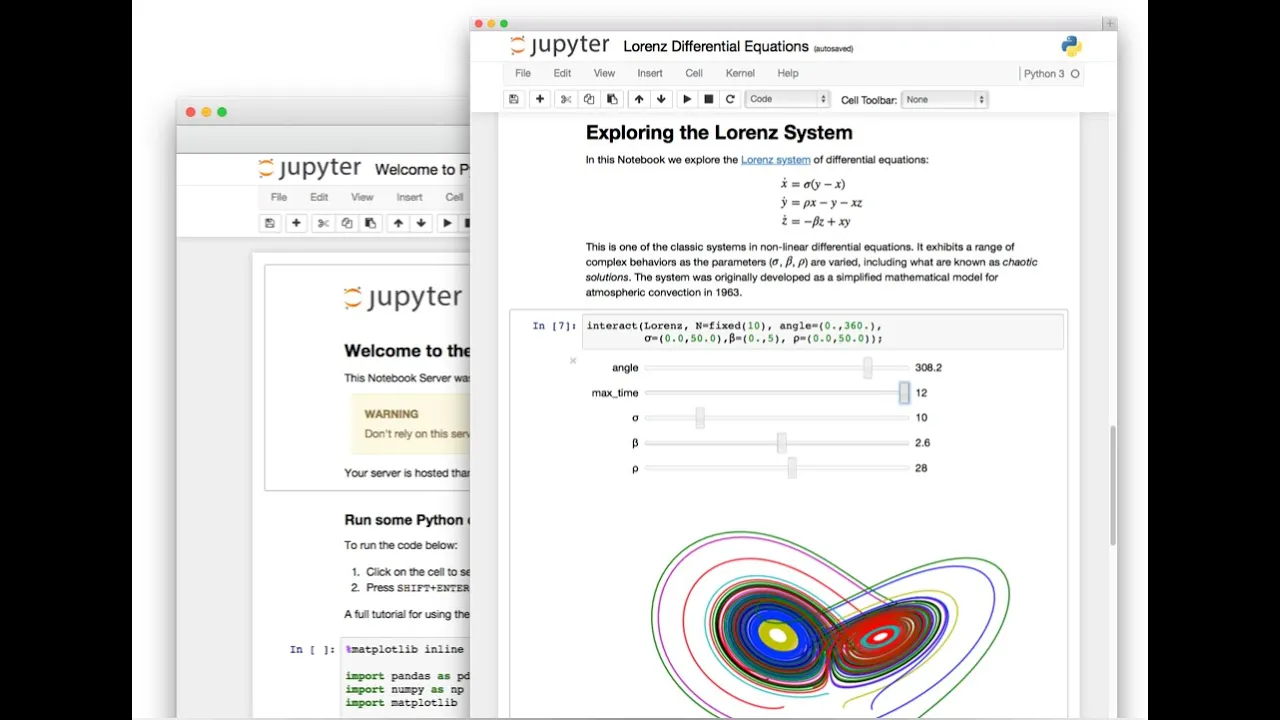This screenshot has width=1280, height=720.
Task: Open Kernel menu in Lorenz notebook
Action: coord(740,73)
